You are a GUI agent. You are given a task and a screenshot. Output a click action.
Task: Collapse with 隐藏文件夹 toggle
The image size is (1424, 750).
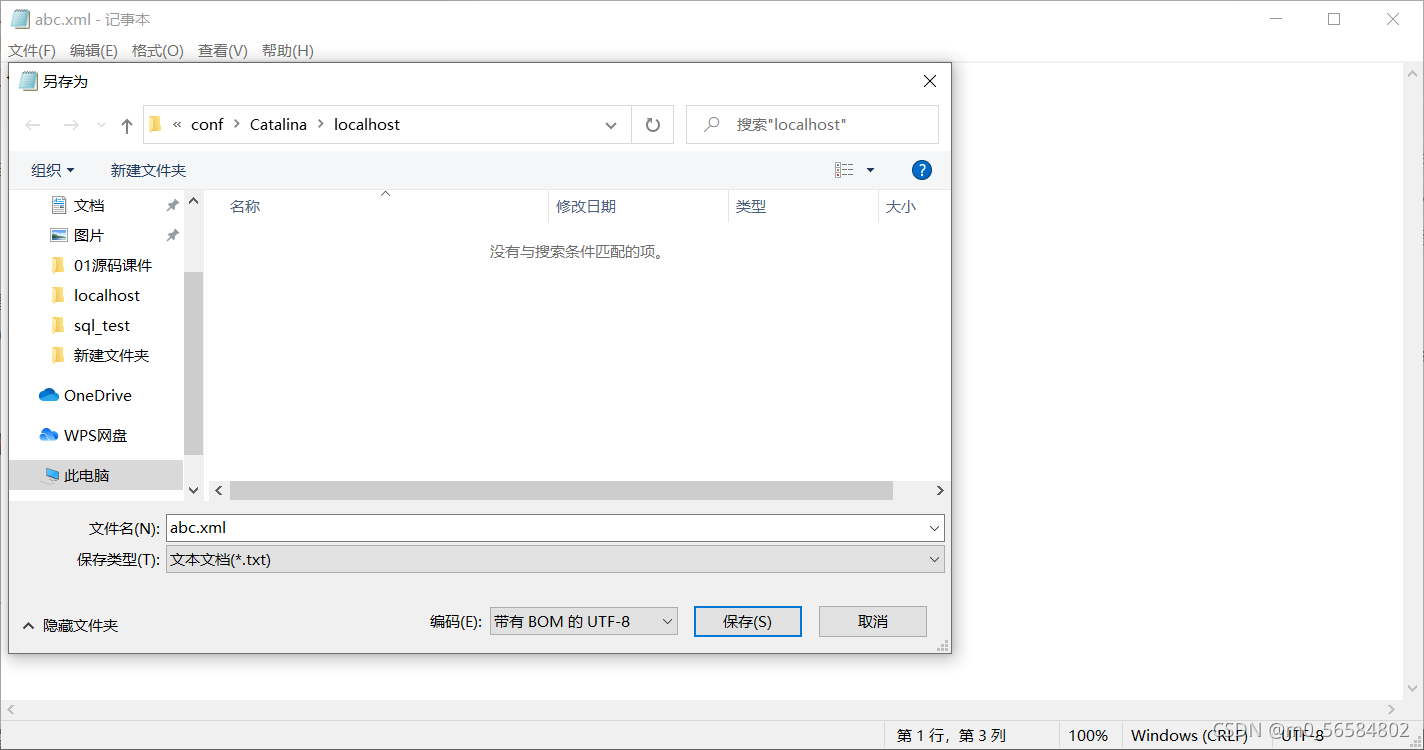[x=70, y=625]
